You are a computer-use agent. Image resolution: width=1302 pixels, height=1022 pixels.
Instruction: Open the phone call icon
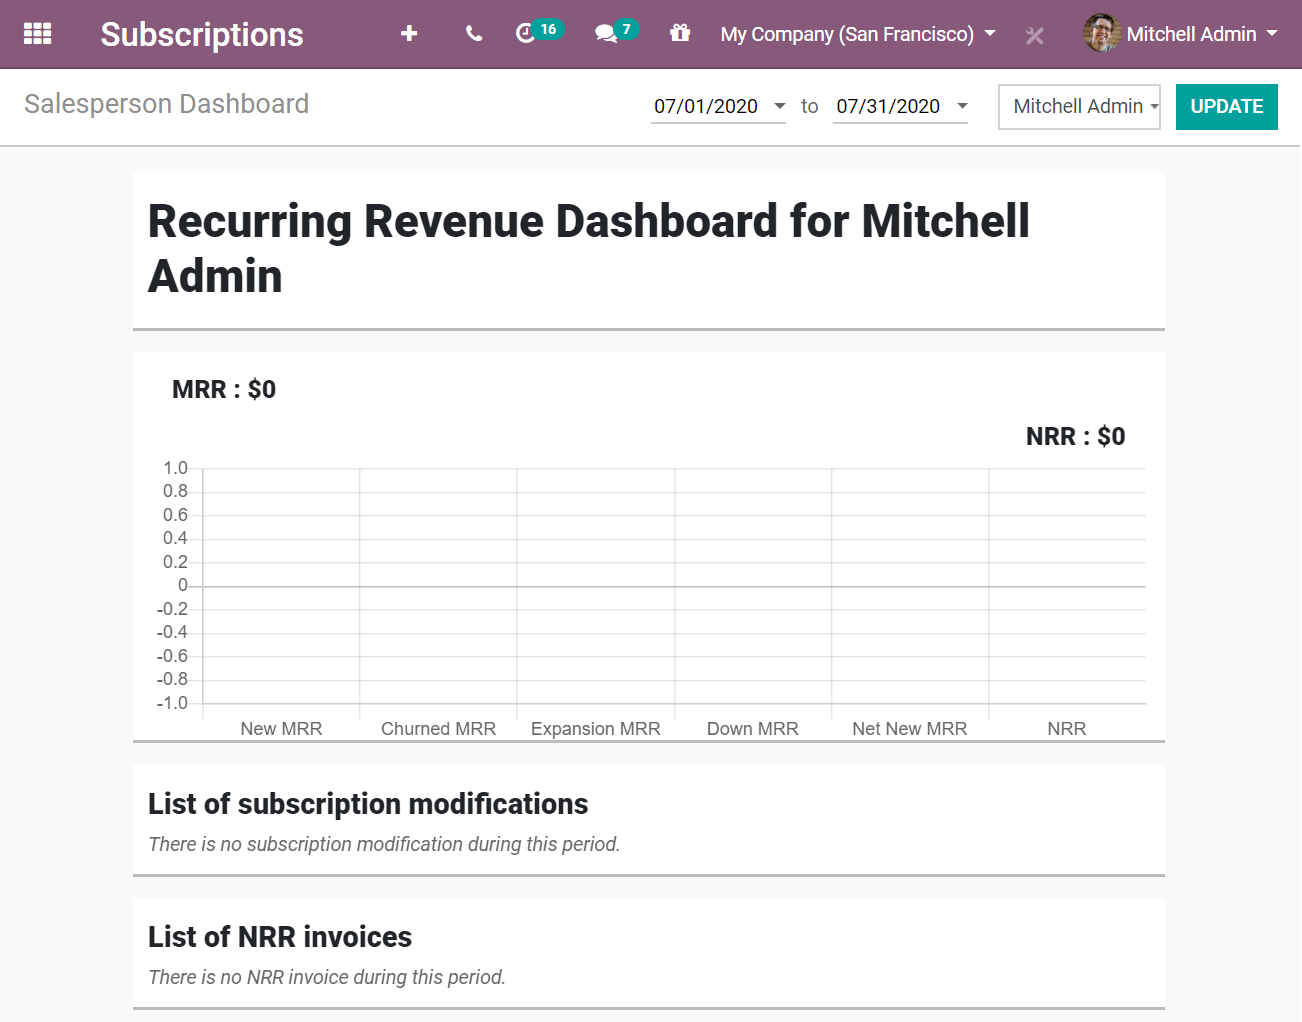[472, 33]
